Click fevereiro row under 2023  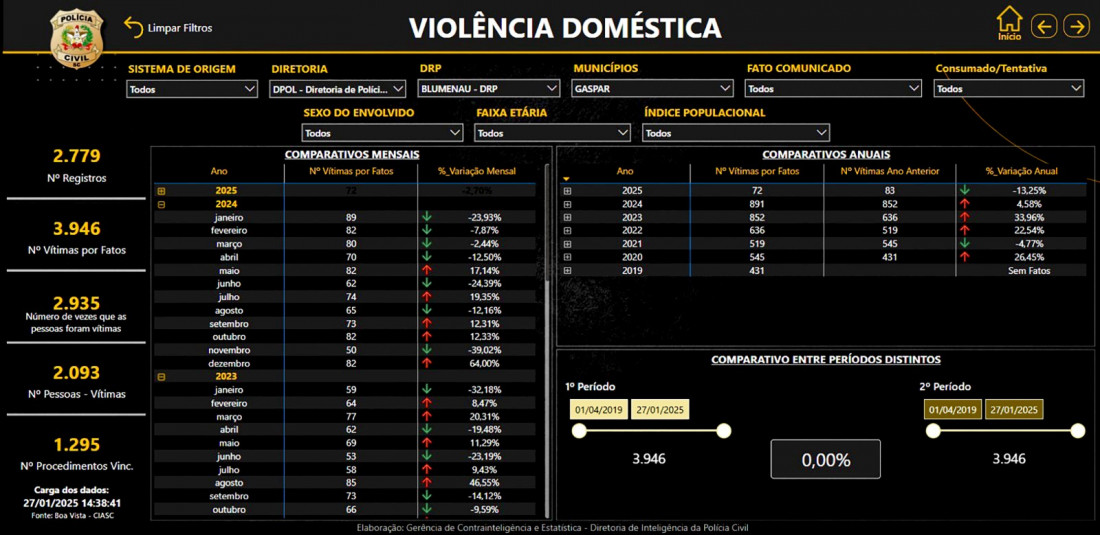click(x=345, y=403)
